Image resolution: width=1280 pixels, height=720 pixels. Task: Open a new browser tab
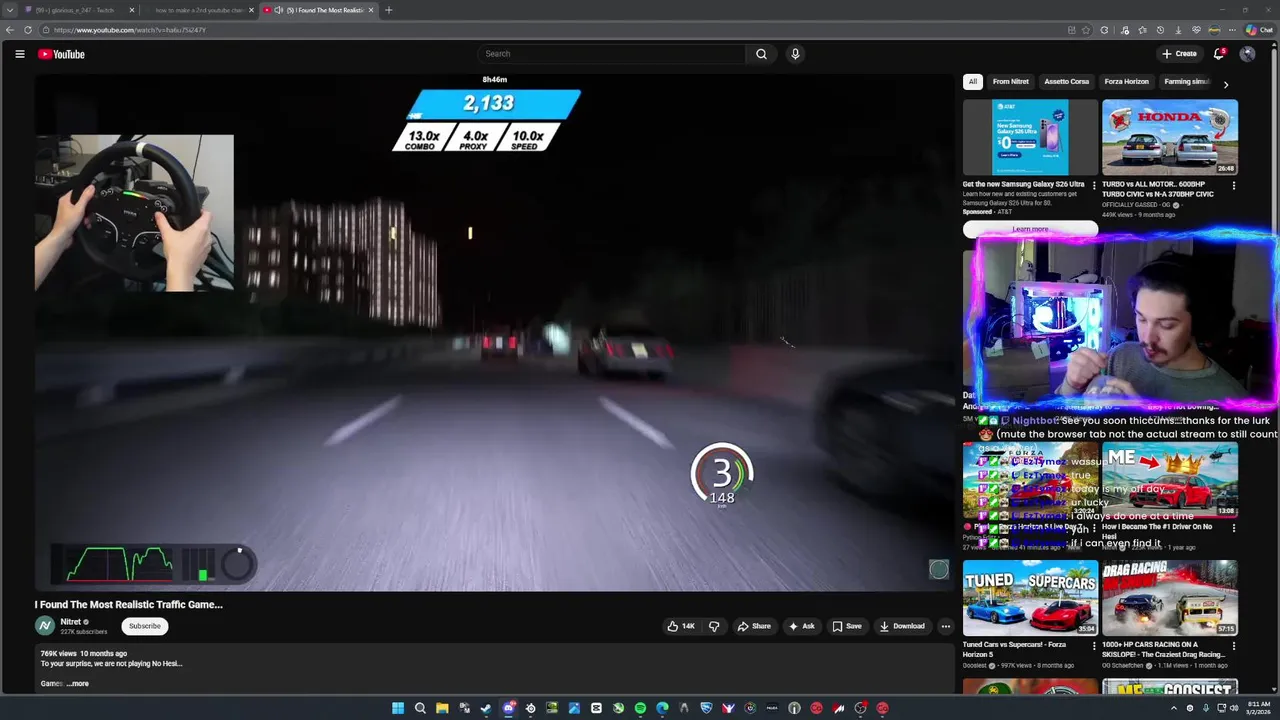point(388,10)
